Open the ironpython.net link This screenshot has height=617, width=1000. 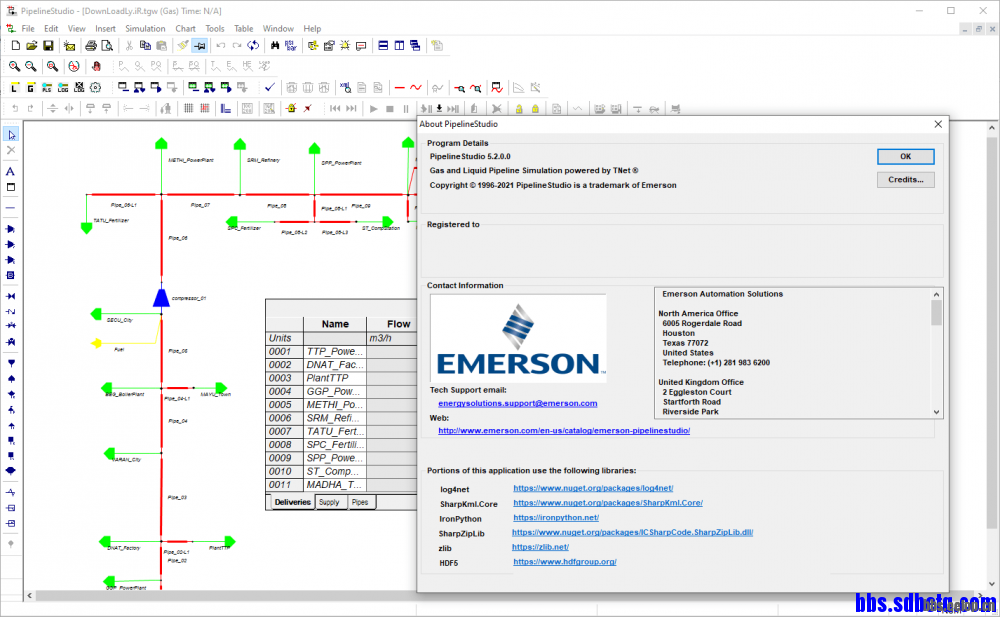tap(556, 517)
